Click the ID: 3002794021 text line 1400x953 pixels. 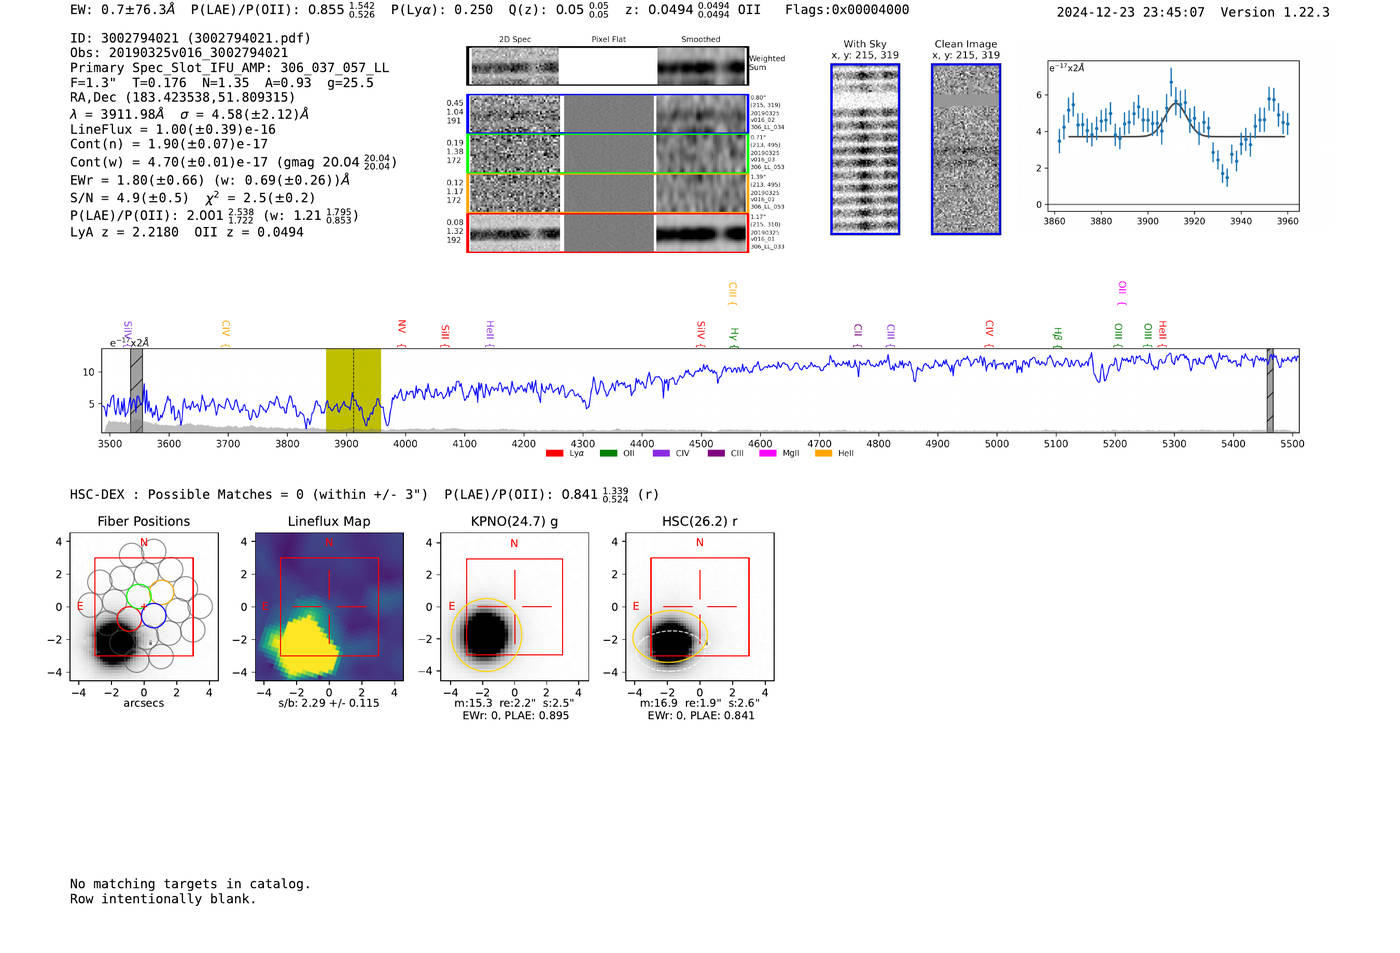click(190, 38)
